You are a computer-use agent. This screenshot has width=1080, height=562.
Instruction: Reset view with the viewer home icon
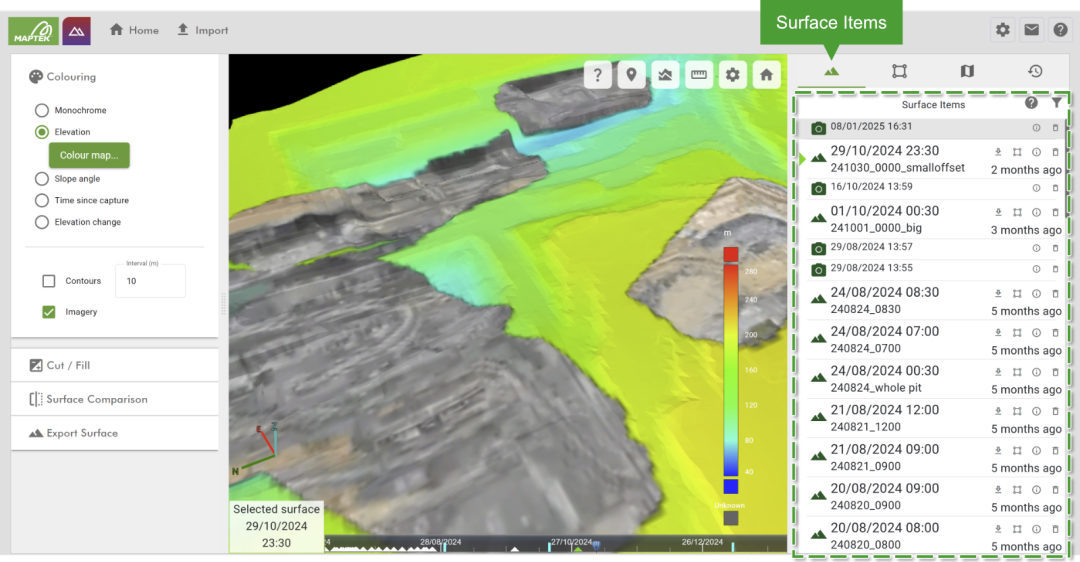pyautogui.click(x=766, y=75)
